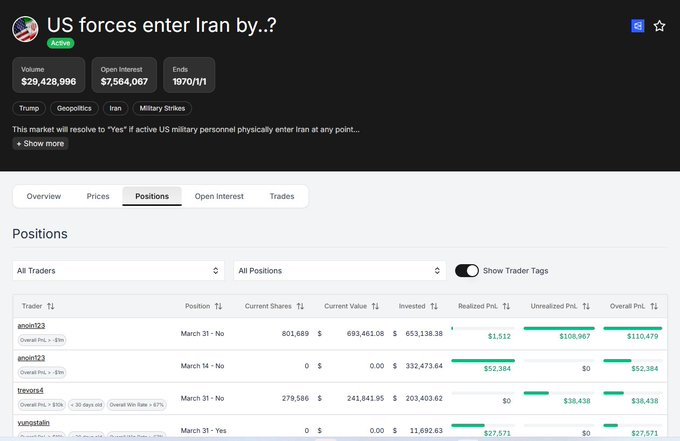Open the Prices tab
This screenshot has height=441, width=680.
[98, 196]
